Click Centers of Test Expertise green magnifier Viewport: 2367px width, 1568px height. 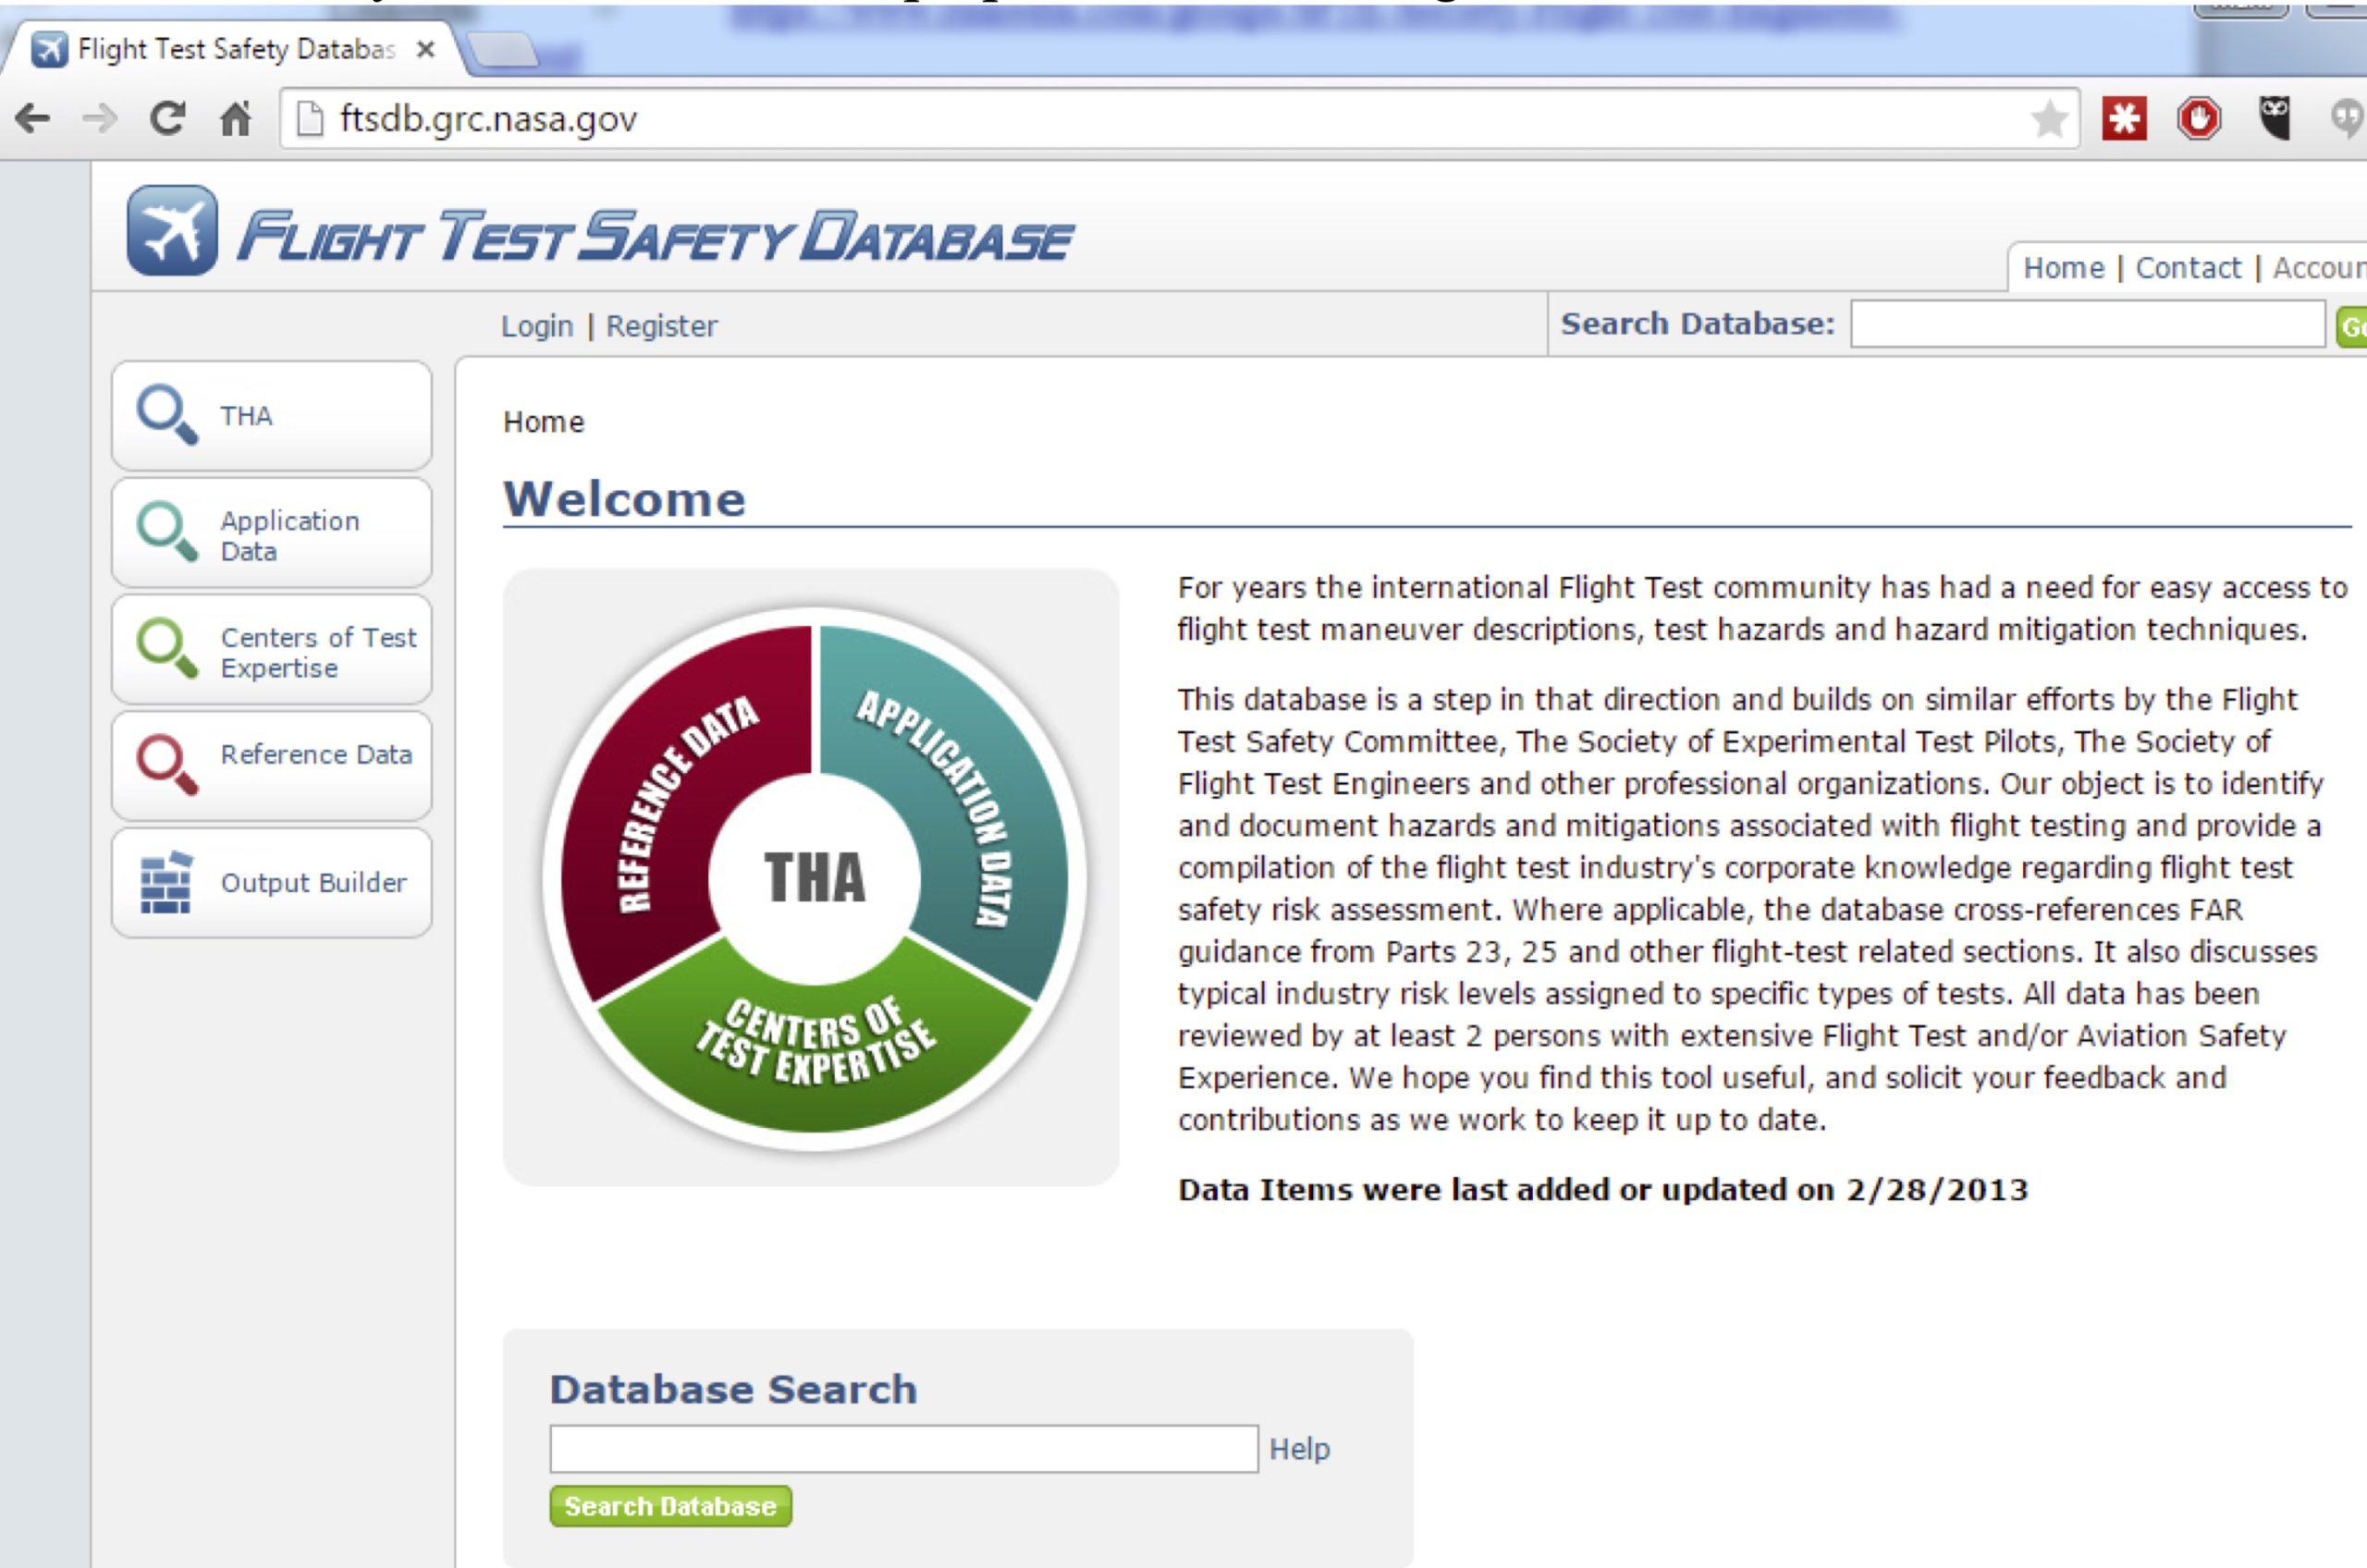pos(166,648)
